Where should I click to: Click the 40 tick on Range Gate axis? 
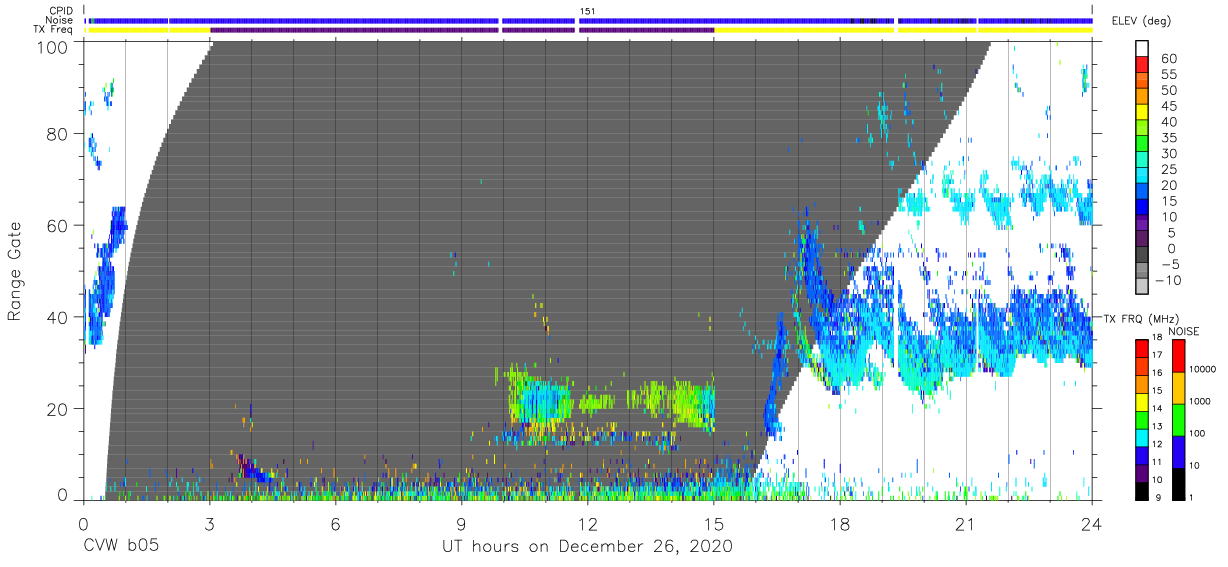point(59,316)
